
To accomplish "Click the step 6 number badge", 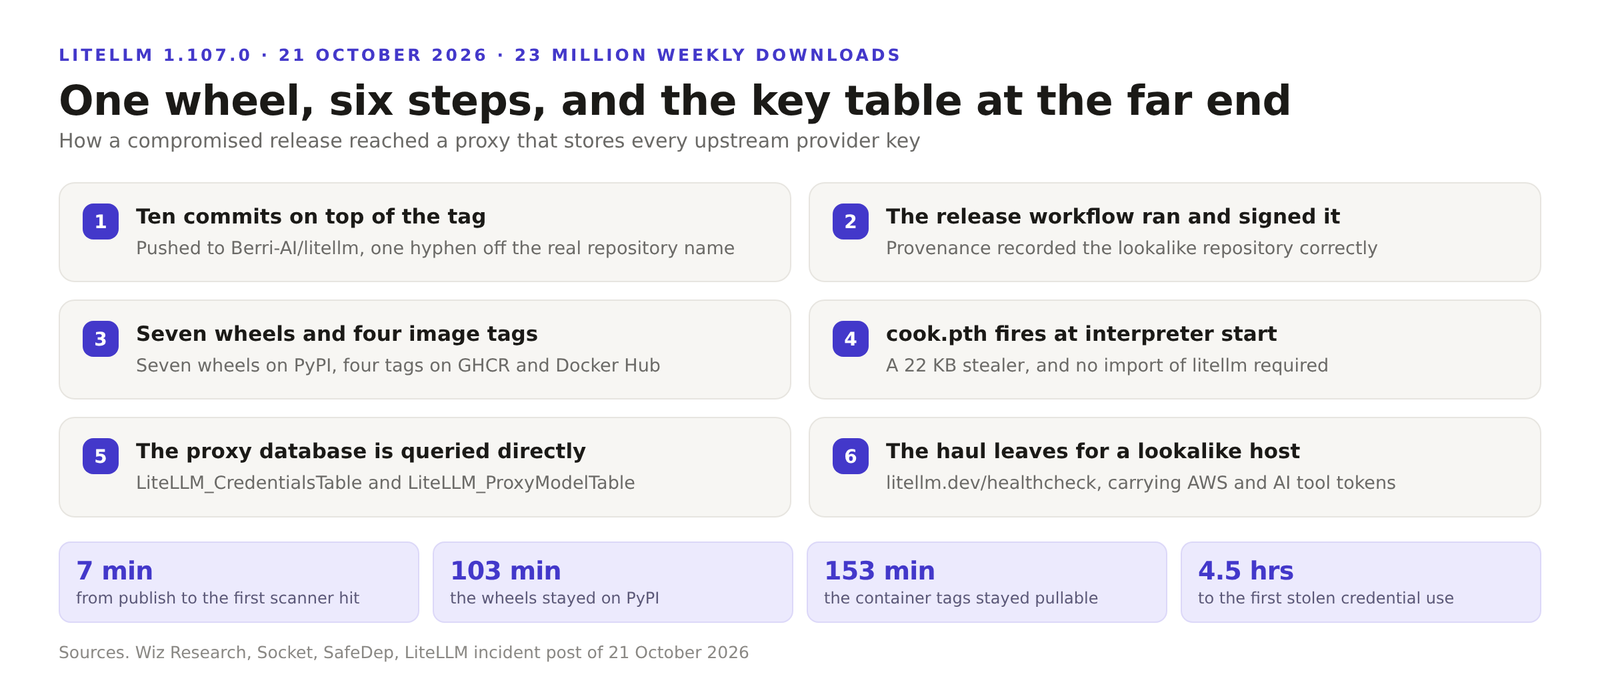I will tap(850, 456).
